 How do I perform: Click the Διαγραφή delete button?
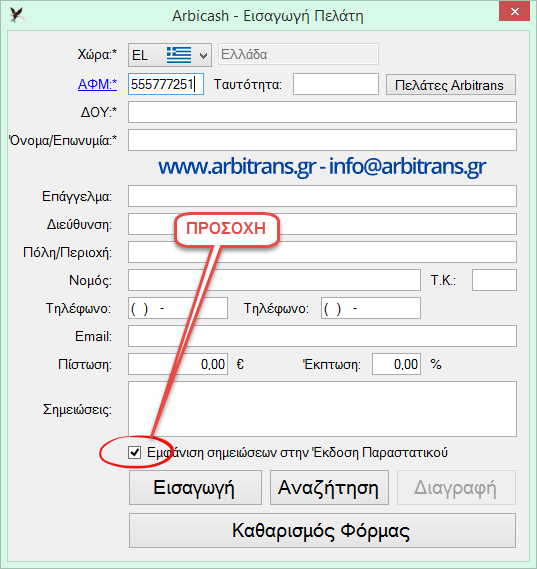(456, 487)
